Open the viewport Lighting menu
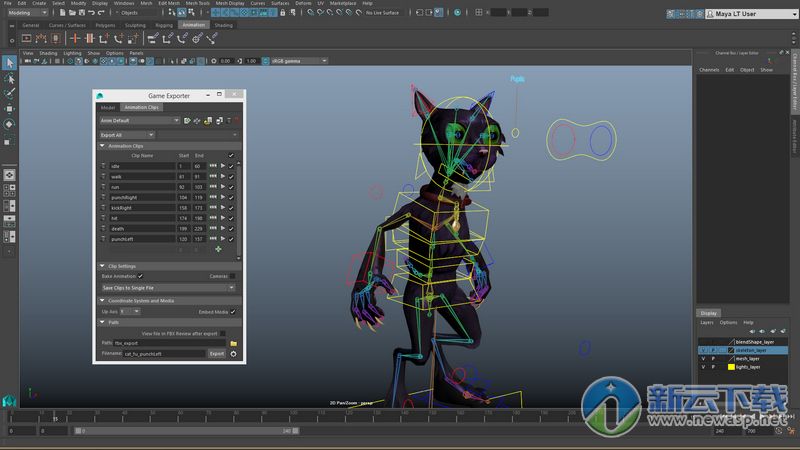 pos(72,53)
